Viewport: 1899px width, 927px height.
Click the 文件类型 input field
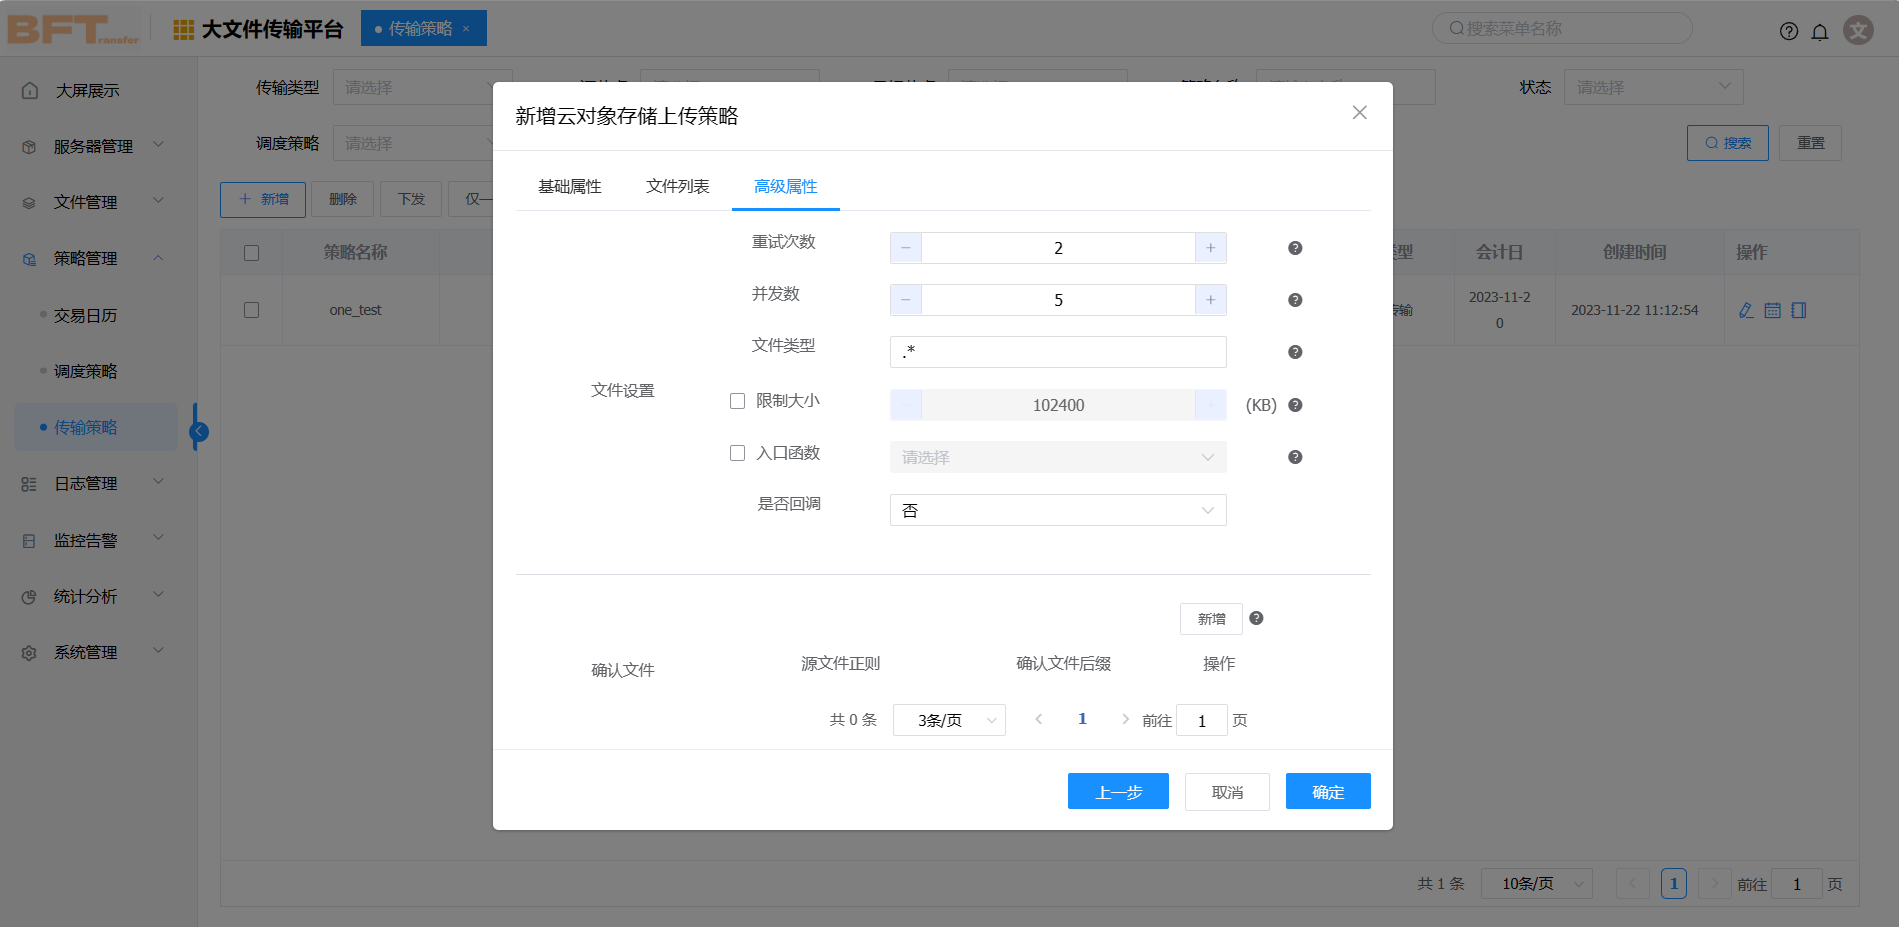tap(1057, 352)
